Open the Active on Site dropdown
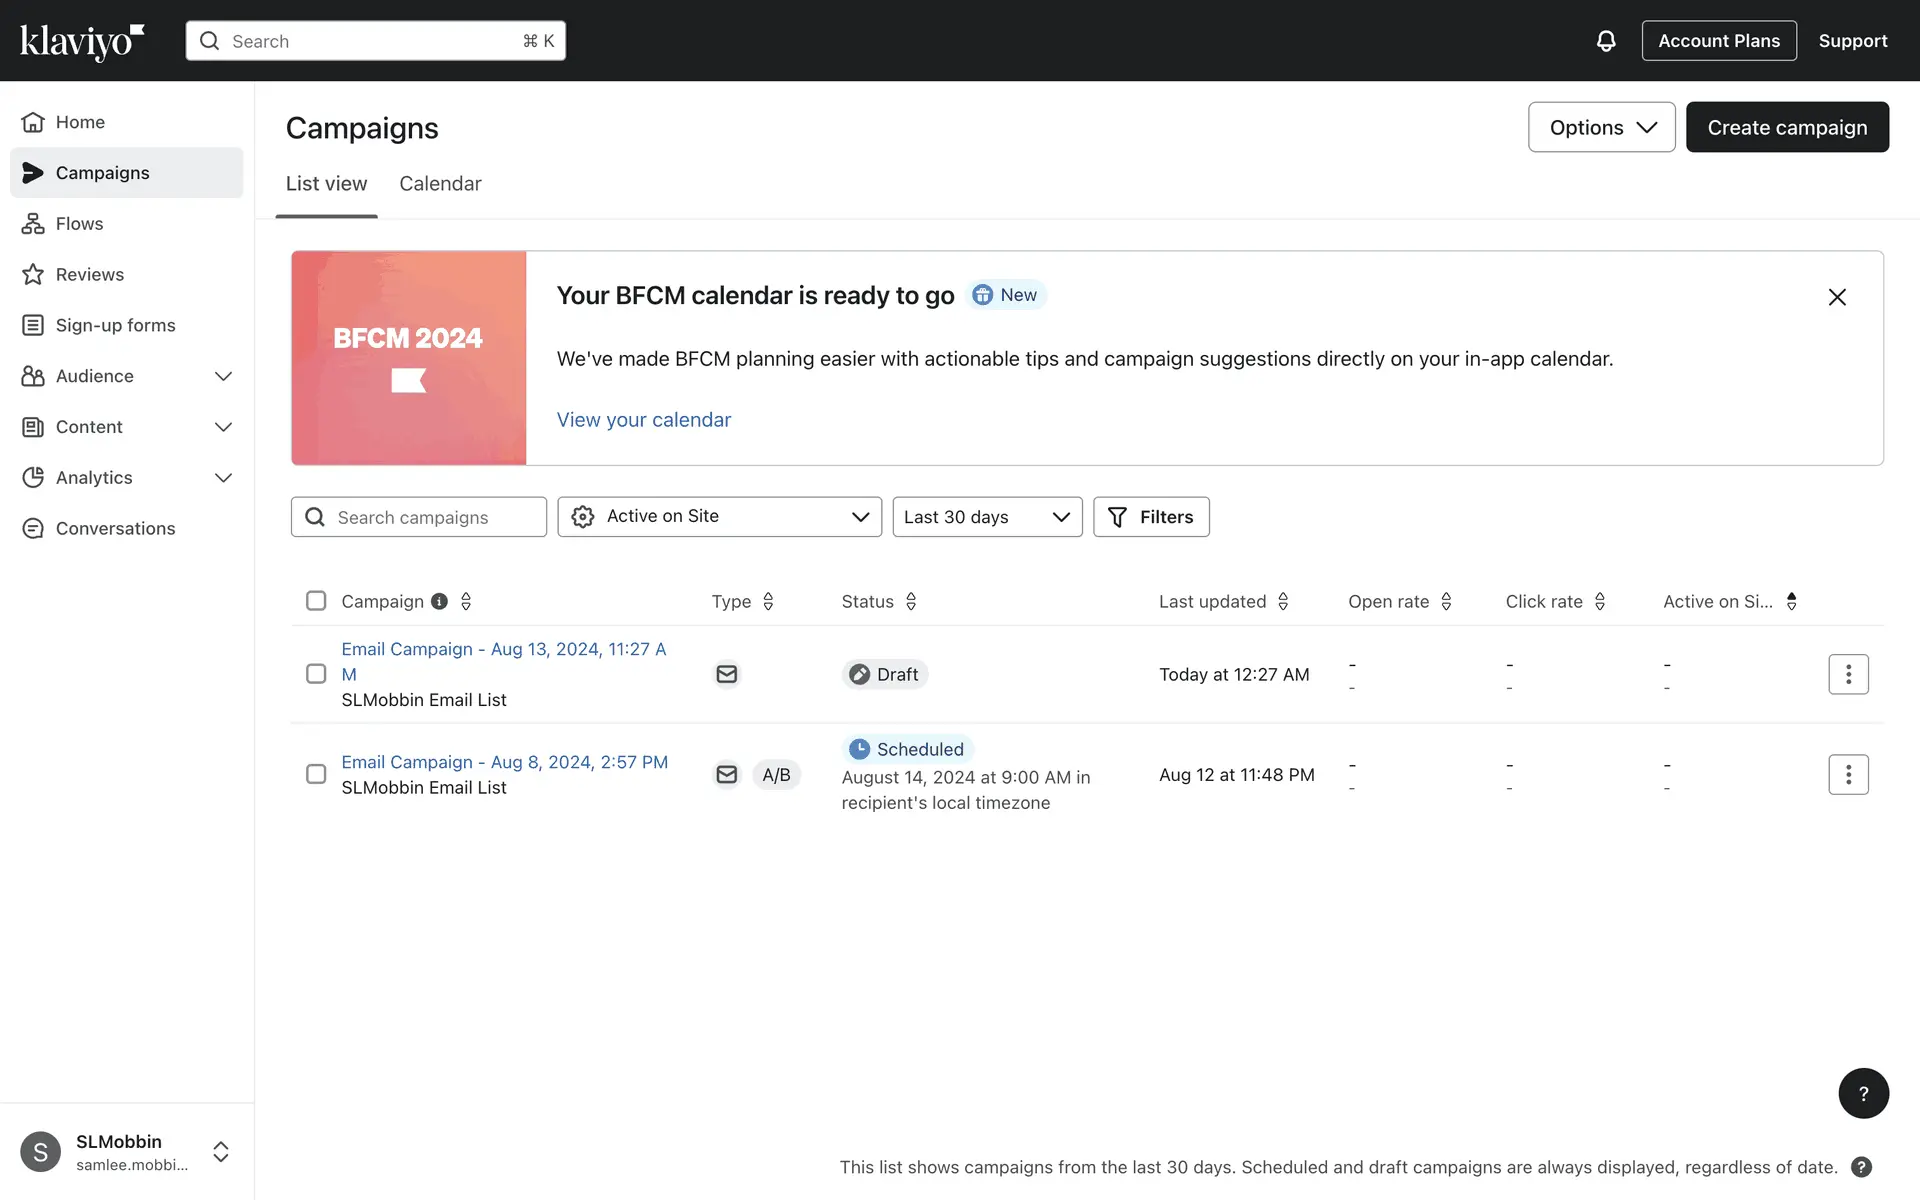This screenshot has width=1920, height=1200. [x=719, y=517]
